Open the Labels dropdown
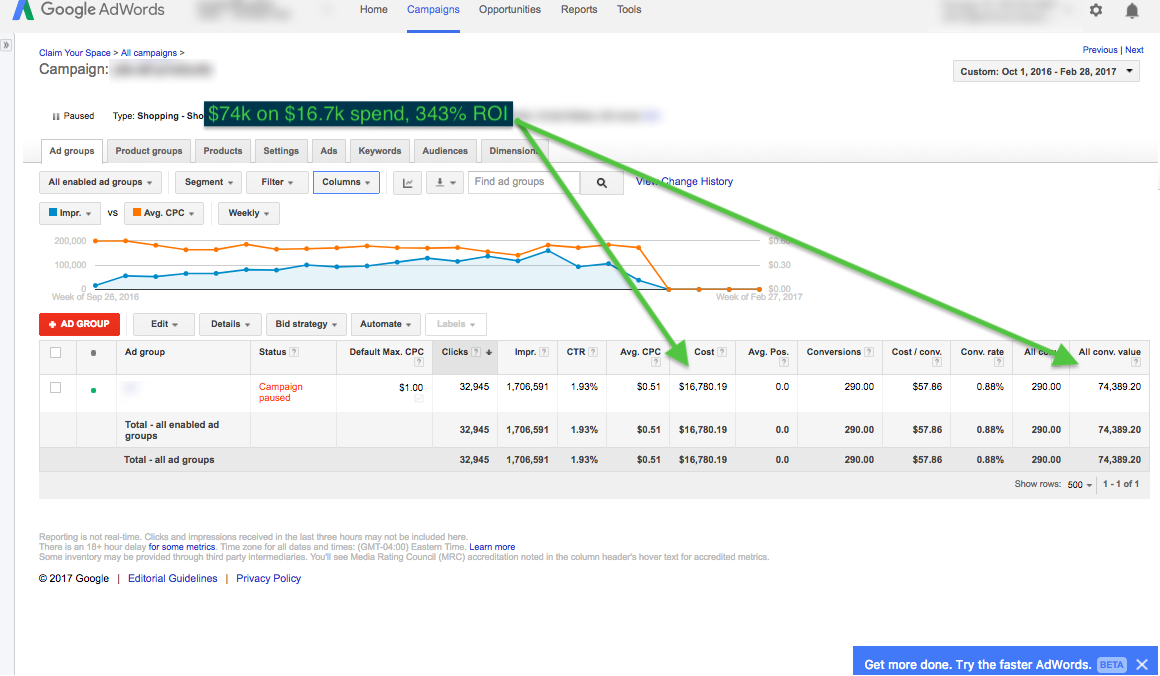 (x=456, y=324)
